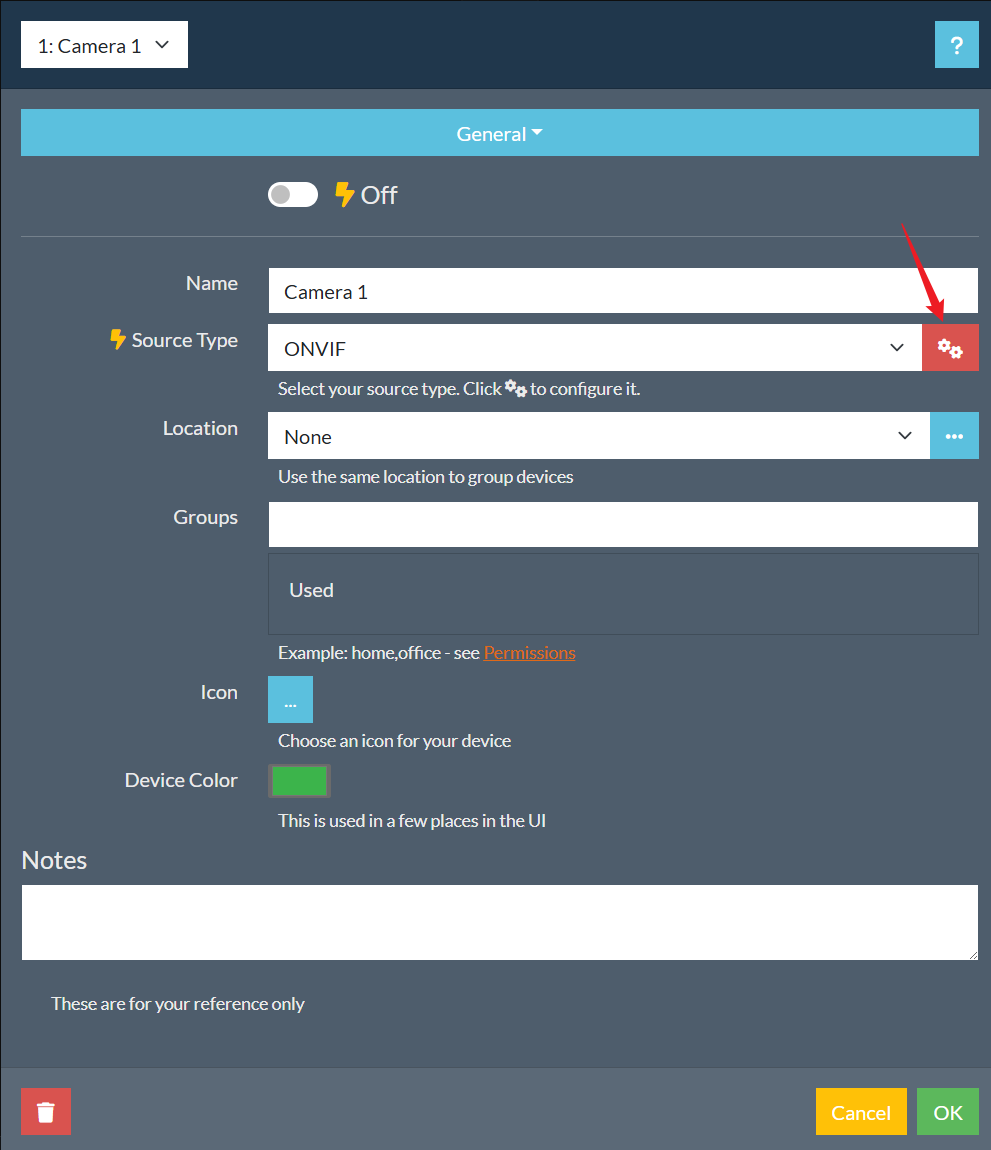991x1150 pixels.
Task: Confirm settings with the green OK button
Action: tap(947, 1112)
